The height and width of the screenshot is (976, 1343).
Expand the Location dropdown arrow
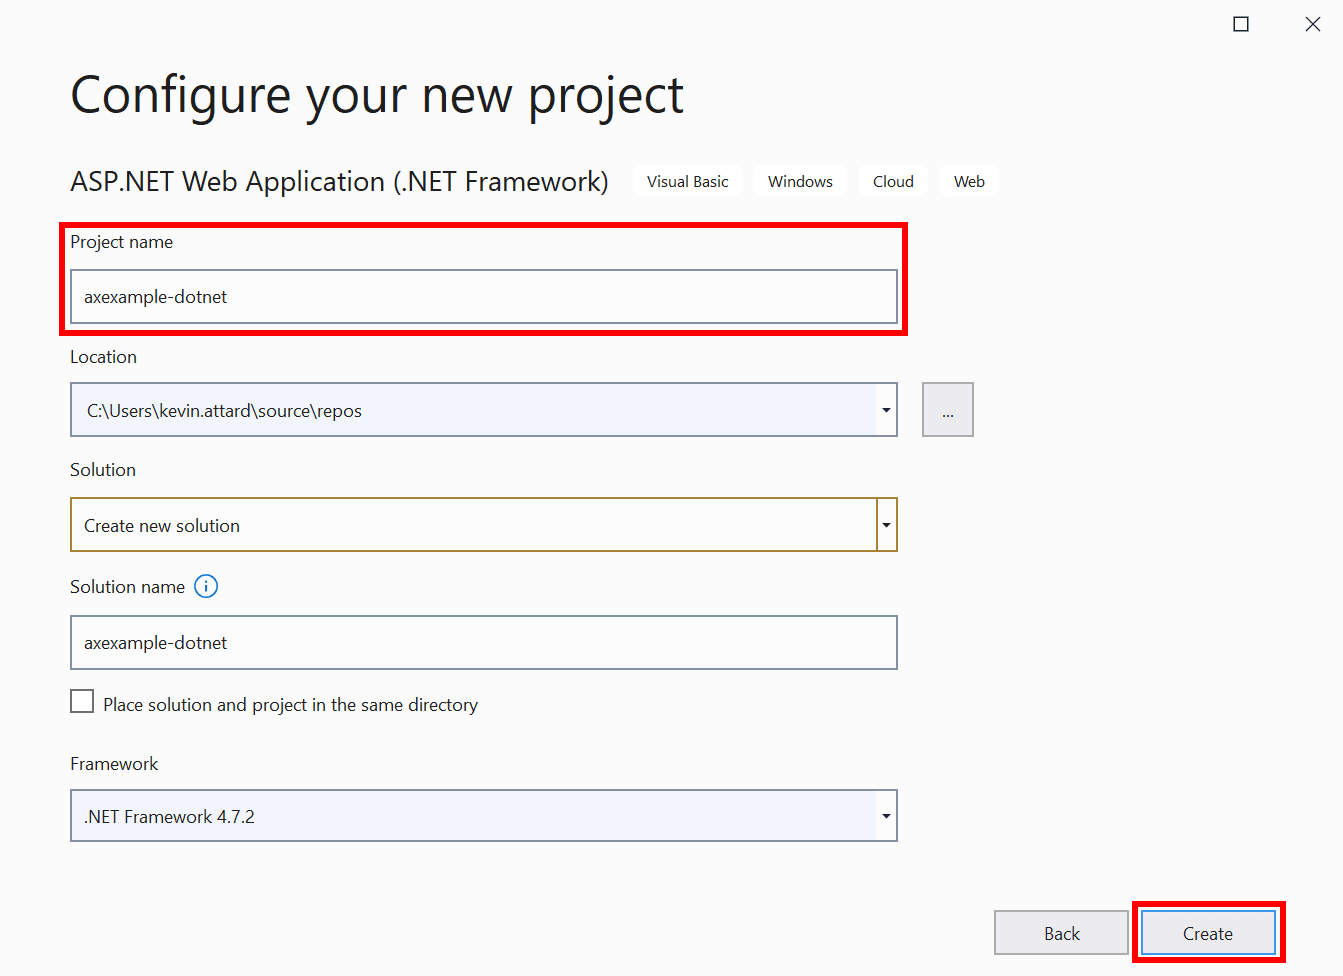pyautogui.click(x=886, y=409)
